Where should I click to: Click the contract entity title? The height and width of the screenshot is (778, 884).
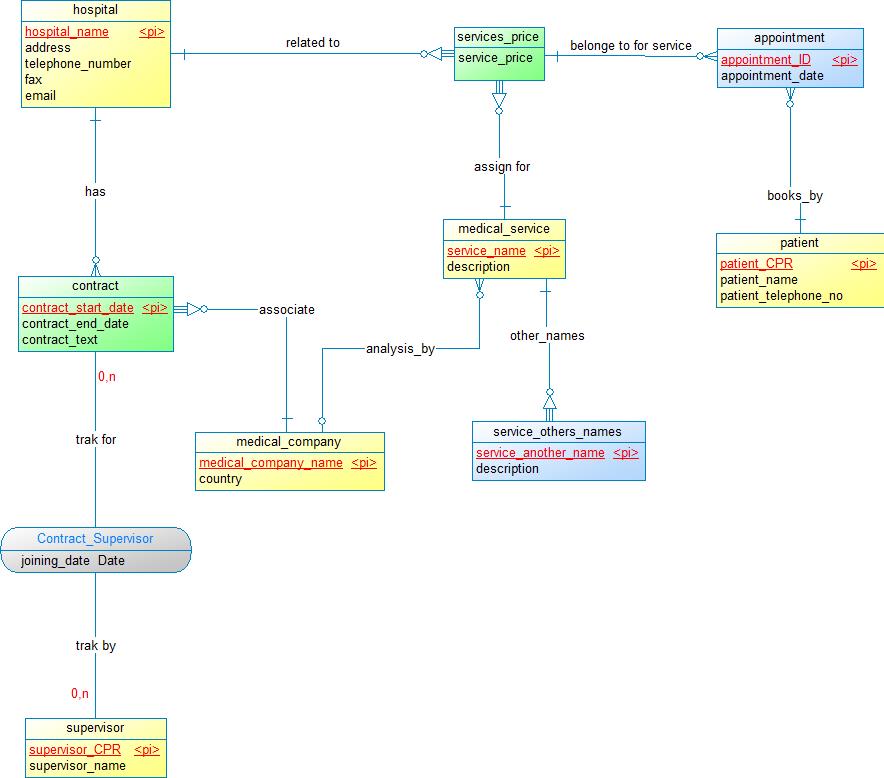[x=95, y=286]
